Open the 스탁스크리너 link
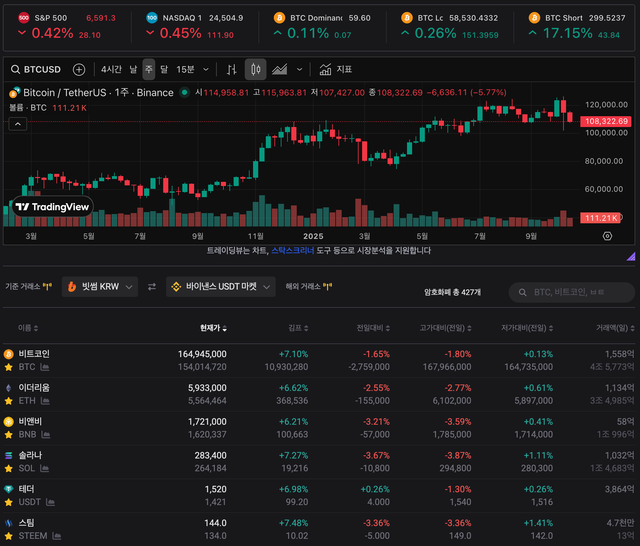This screenshot has height=546, width=640. tap(293, 251)
